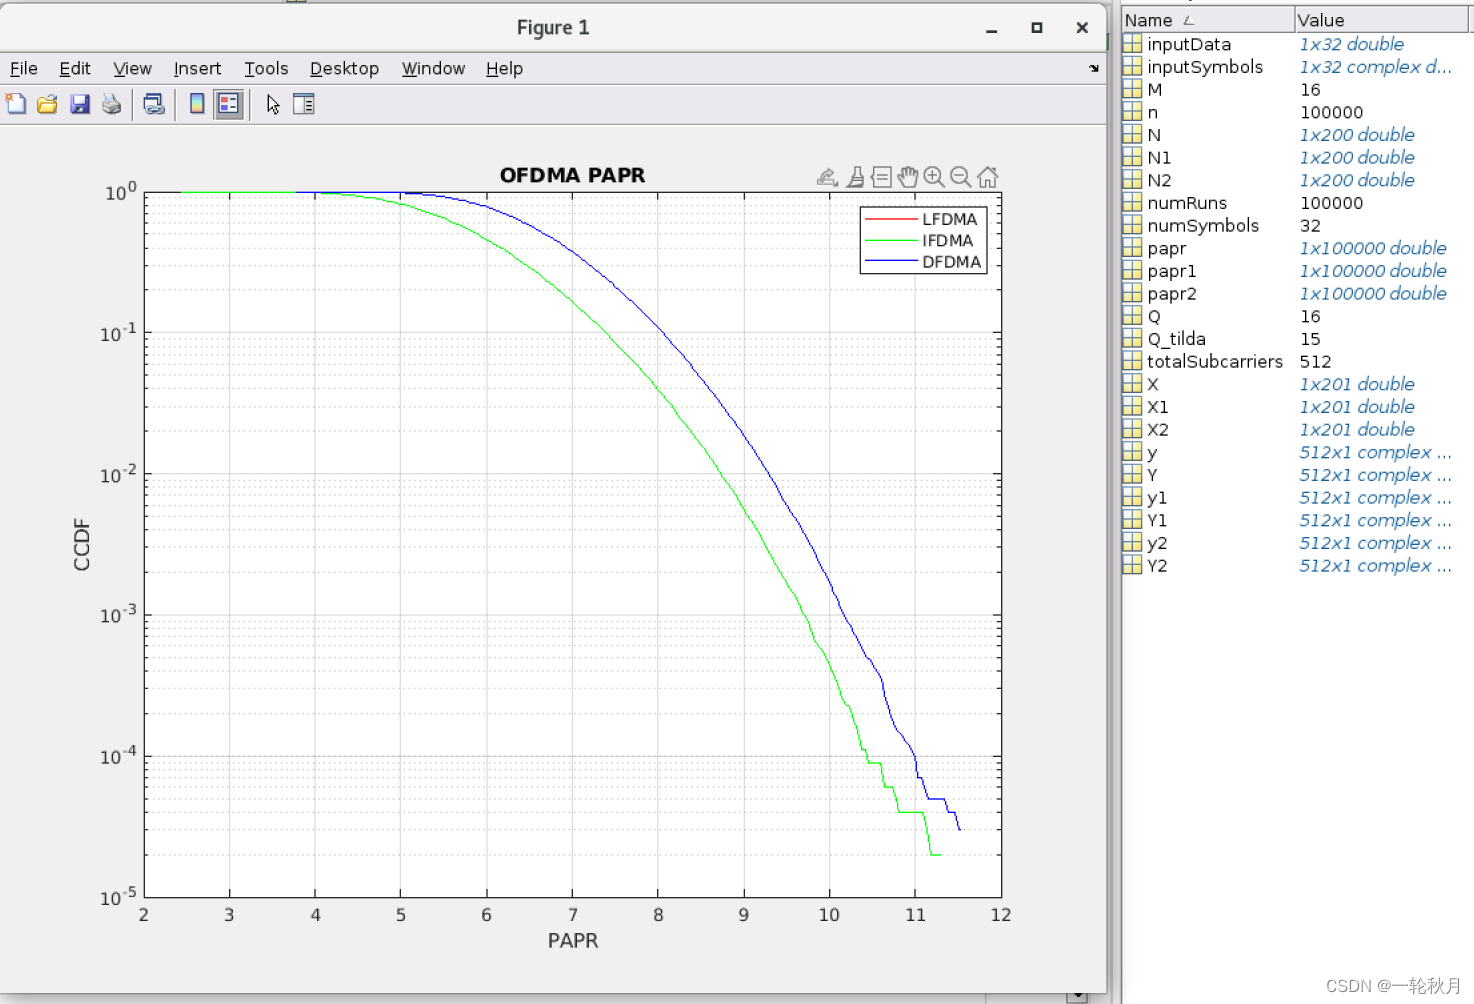
Task: Select the numRuns variable row
Action: pyautogui.click(x=1187, y=203)
